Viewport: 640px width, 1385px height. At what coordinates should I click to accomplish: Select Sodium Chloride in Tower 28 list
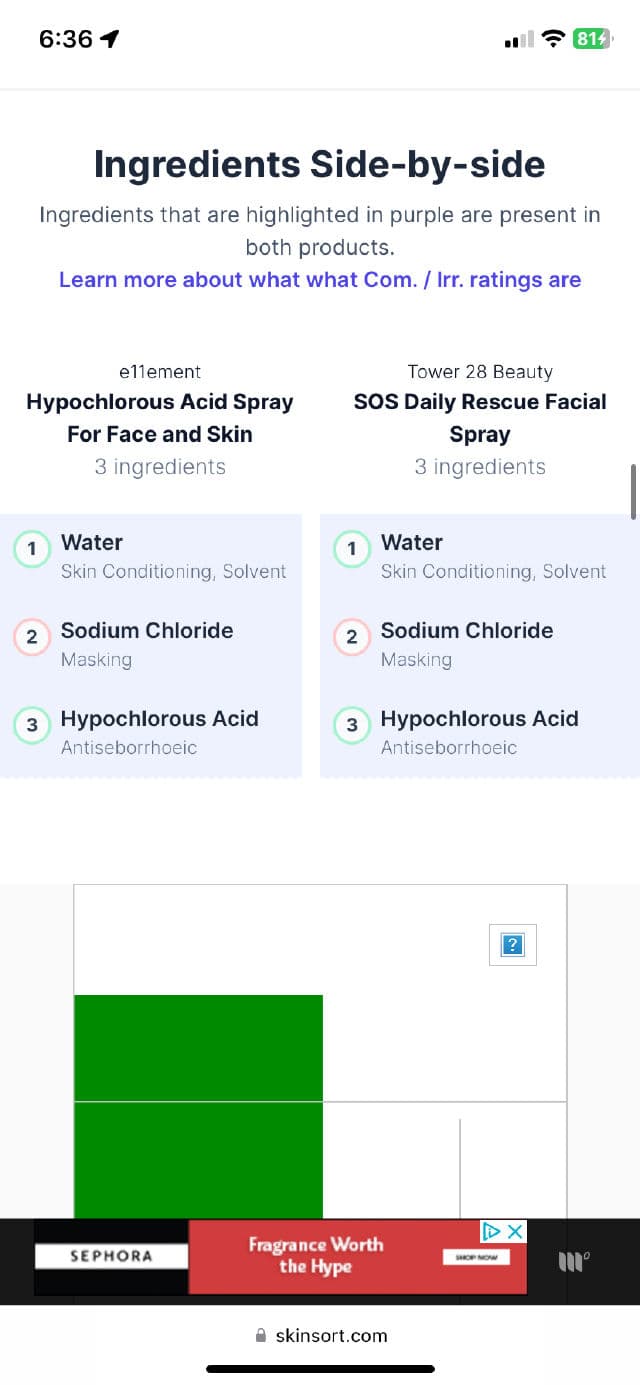point(467,631)
